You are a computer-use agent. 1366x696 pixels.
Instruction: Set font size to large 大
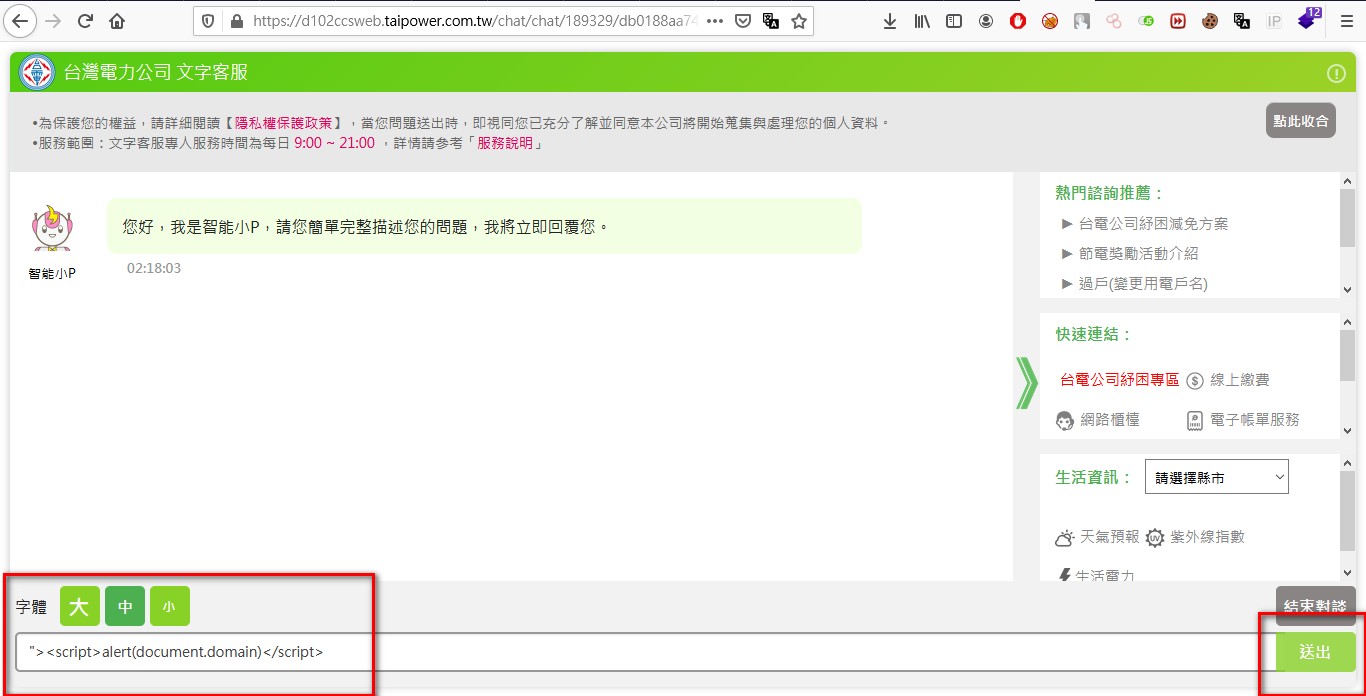(80, 606)
